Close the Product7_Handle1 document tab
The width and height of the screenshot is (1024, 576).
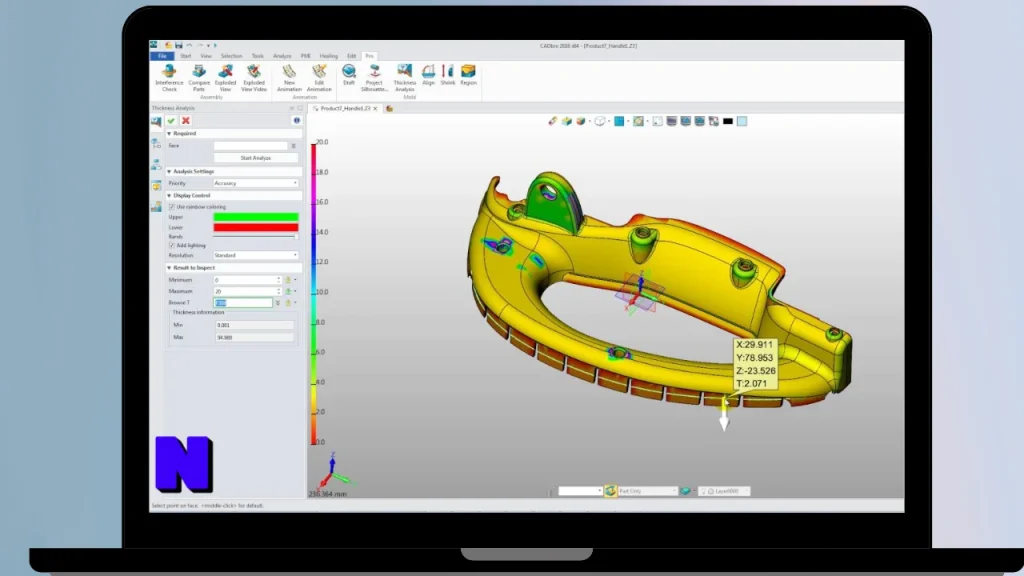click(376, 108)
